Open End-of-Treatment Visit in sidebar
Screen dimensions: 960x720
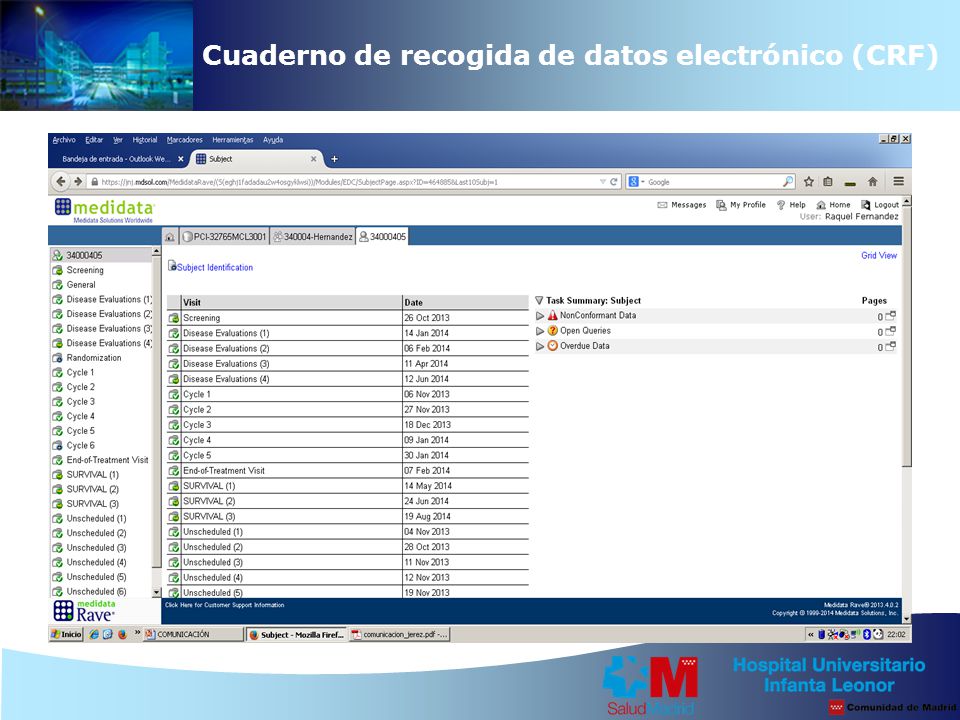(107, 460)
